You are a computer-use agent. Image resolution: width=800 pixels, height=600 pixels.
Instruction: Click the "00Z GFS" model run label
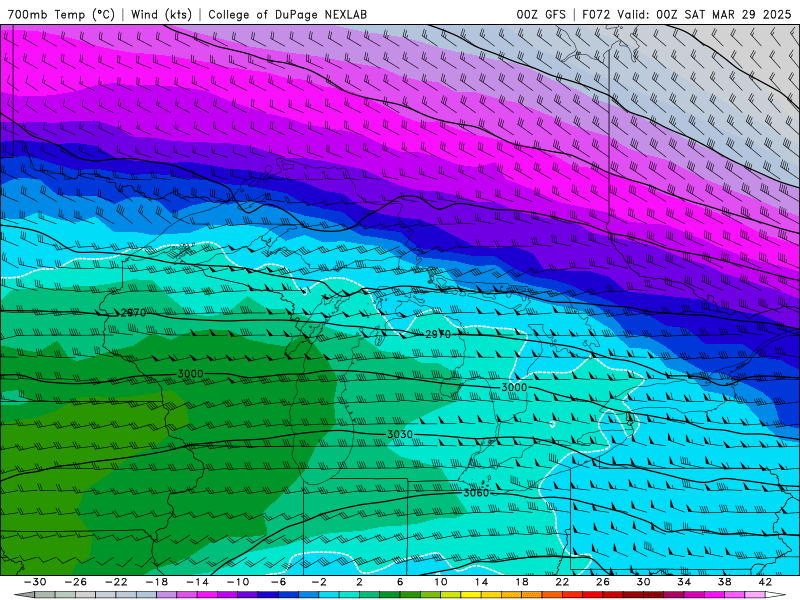click(541, 14)
